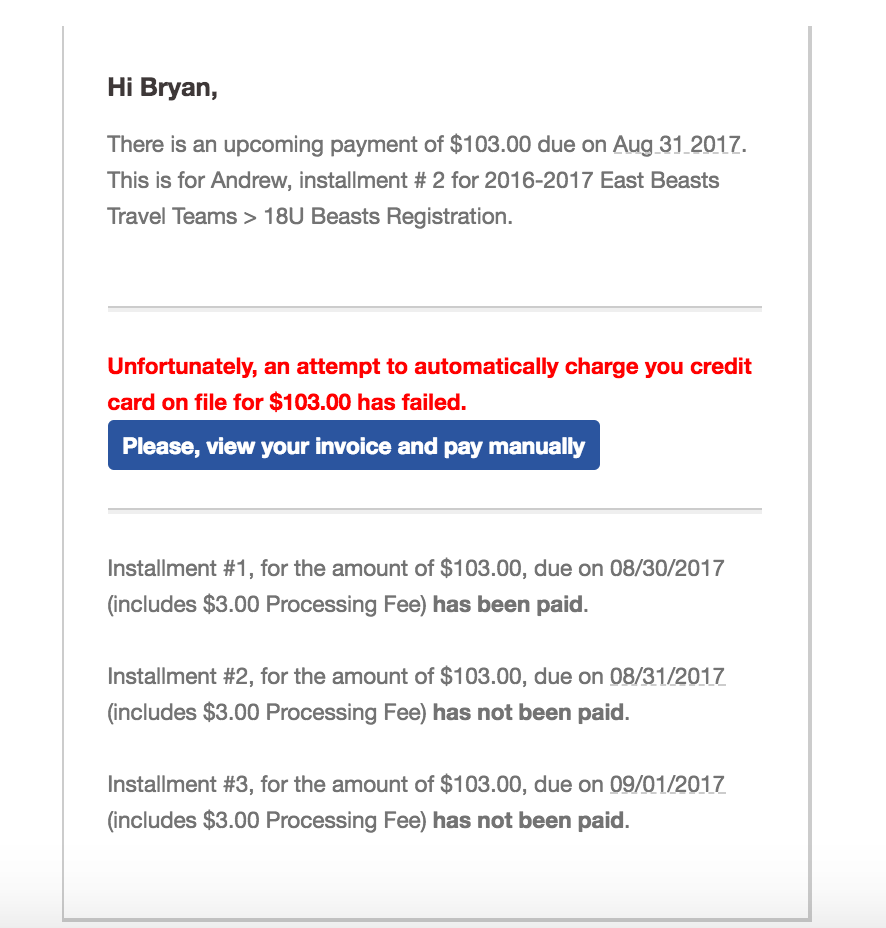Click the 18U Beasts Registration text
Viewport: 886px width, 928px height.
pyautogui.click(x=388, y=217)
